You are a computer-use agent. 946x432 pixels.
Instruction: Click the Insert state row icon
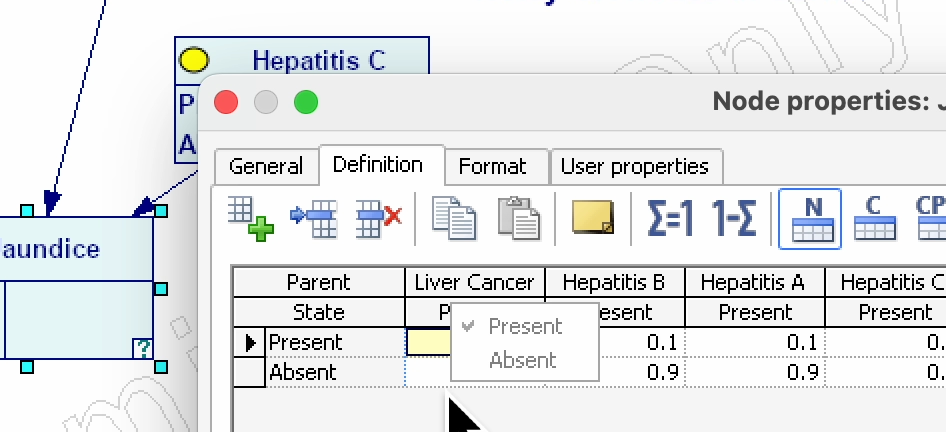[x=314, y=218]
